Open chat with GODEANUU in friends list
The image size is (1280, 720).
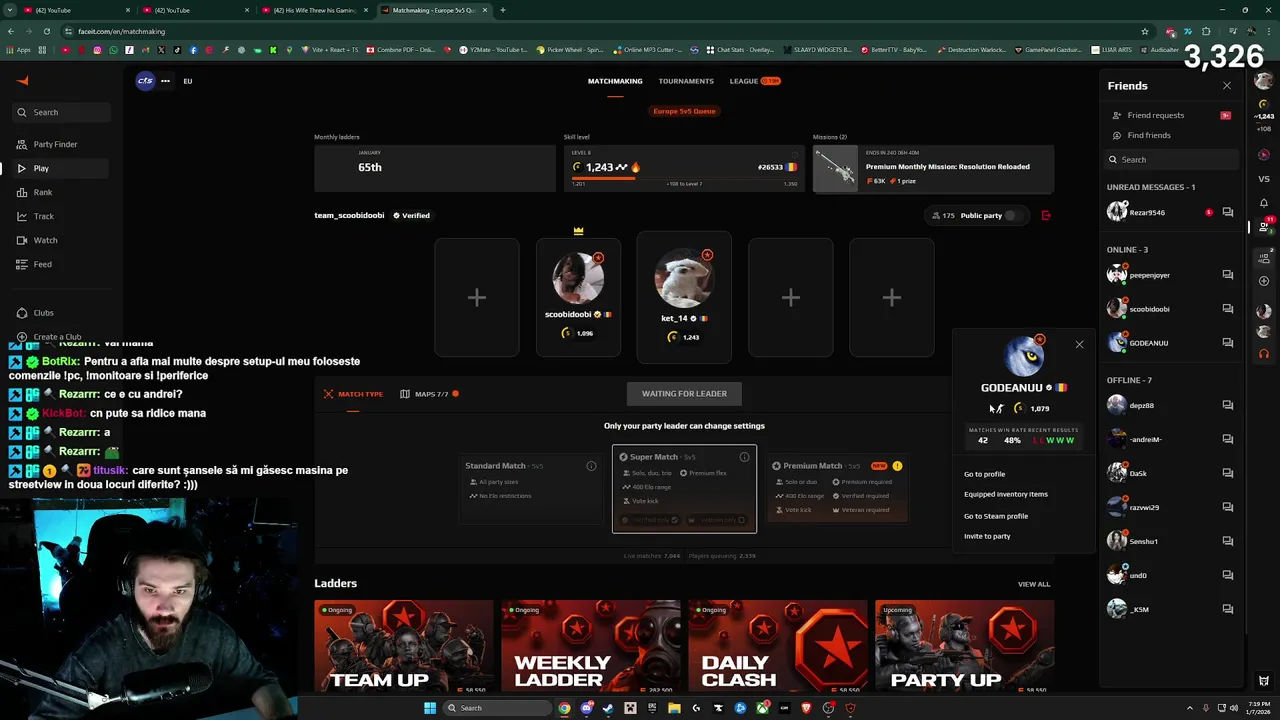[1227, 343]
